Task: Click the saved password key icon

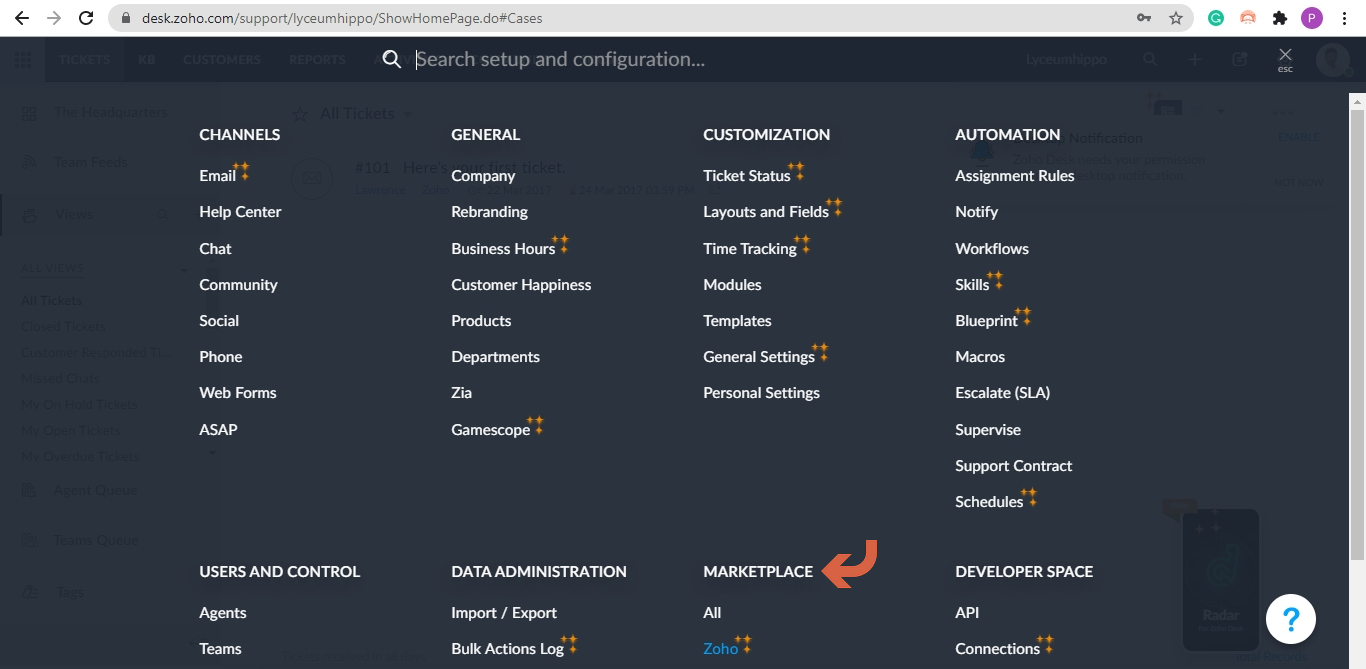Action: (1144, 18)
